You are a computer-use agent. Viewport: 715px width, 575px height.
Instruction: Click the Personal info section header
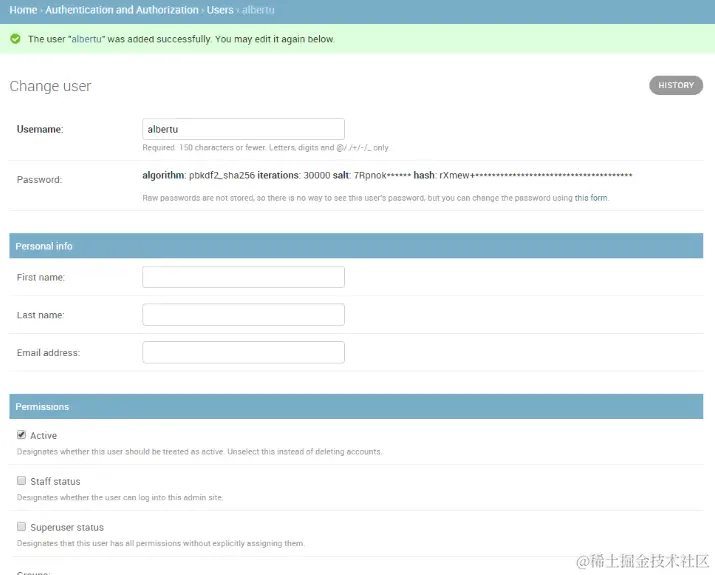pos(356,246)
